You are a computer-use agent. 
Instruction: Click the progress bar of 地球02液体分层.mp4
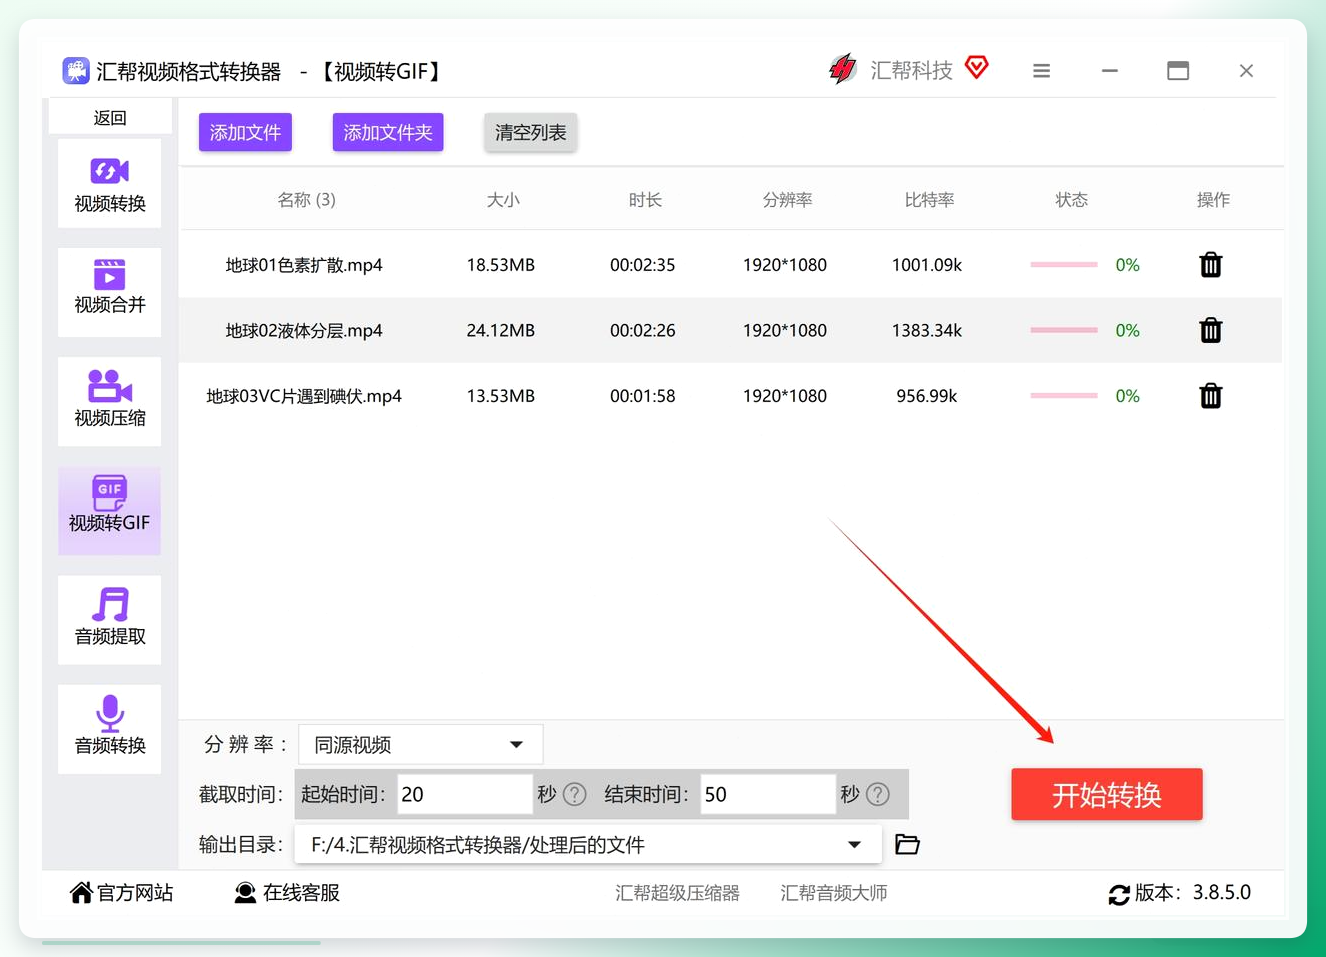click(1064, 330)
